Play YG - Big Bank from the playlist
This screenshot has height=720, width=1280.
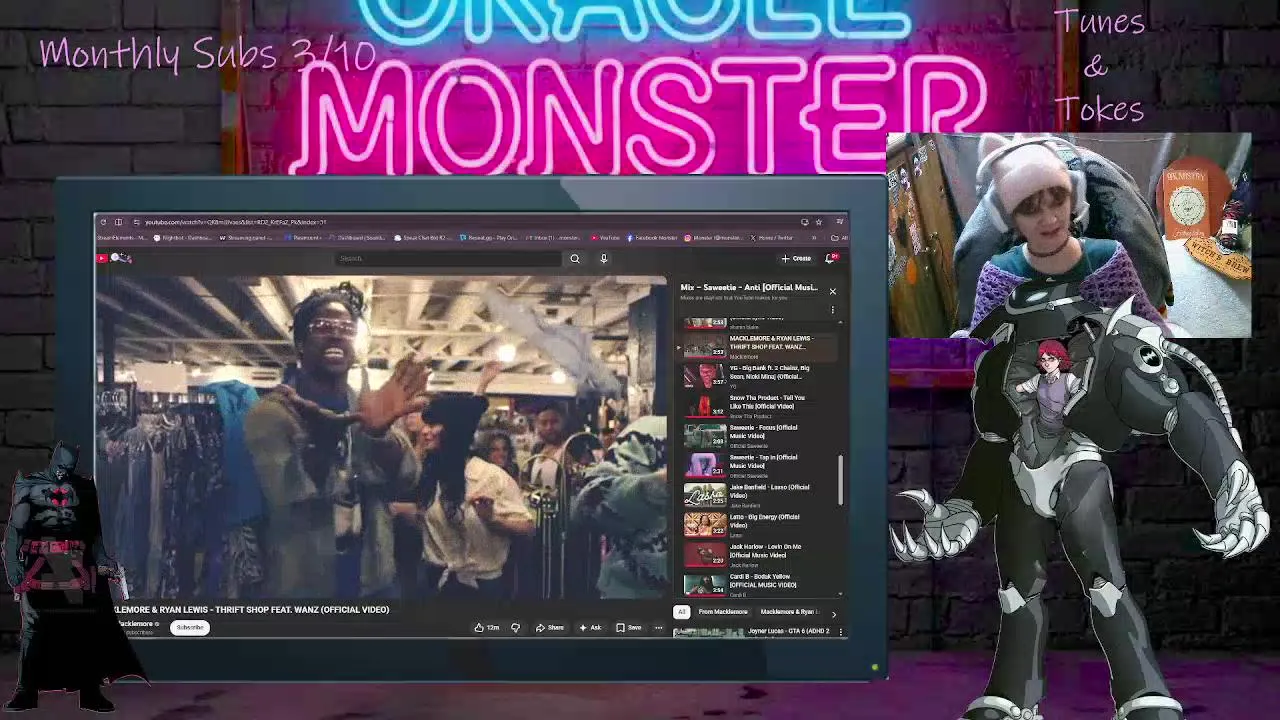point(760,376)
